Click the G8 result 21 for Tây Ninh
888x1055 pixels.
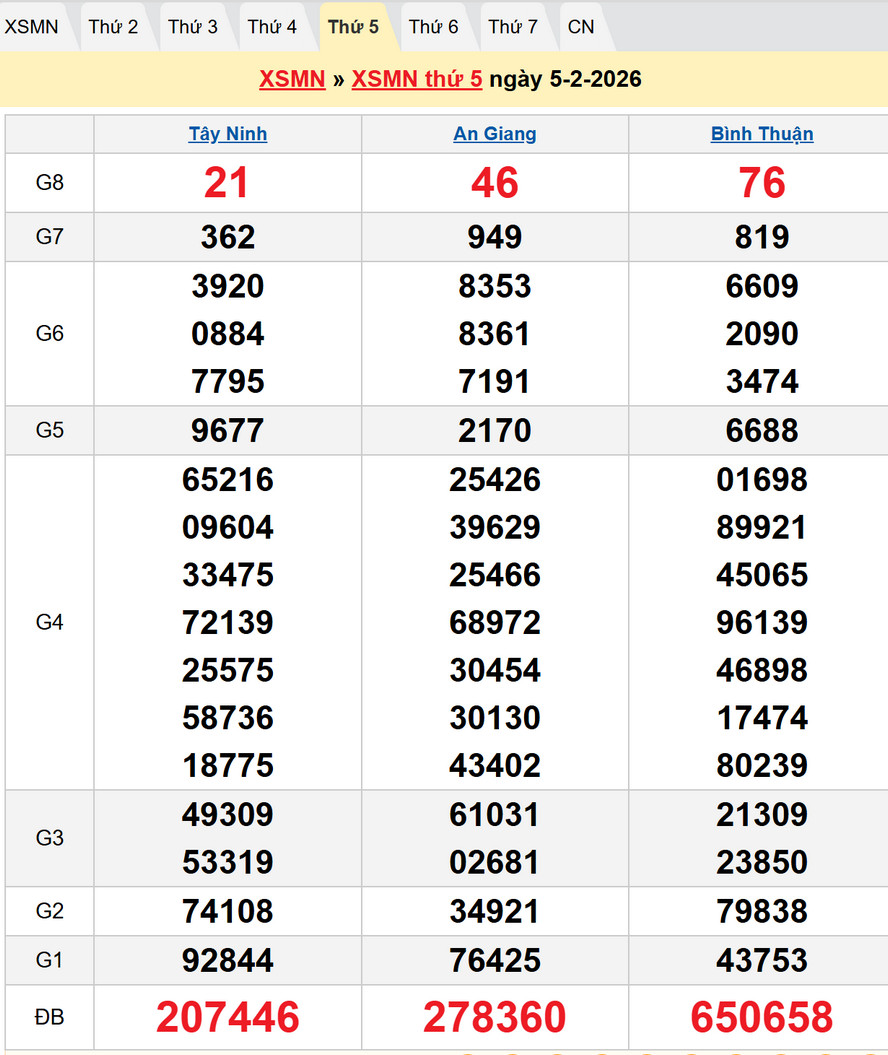(227, 183)
